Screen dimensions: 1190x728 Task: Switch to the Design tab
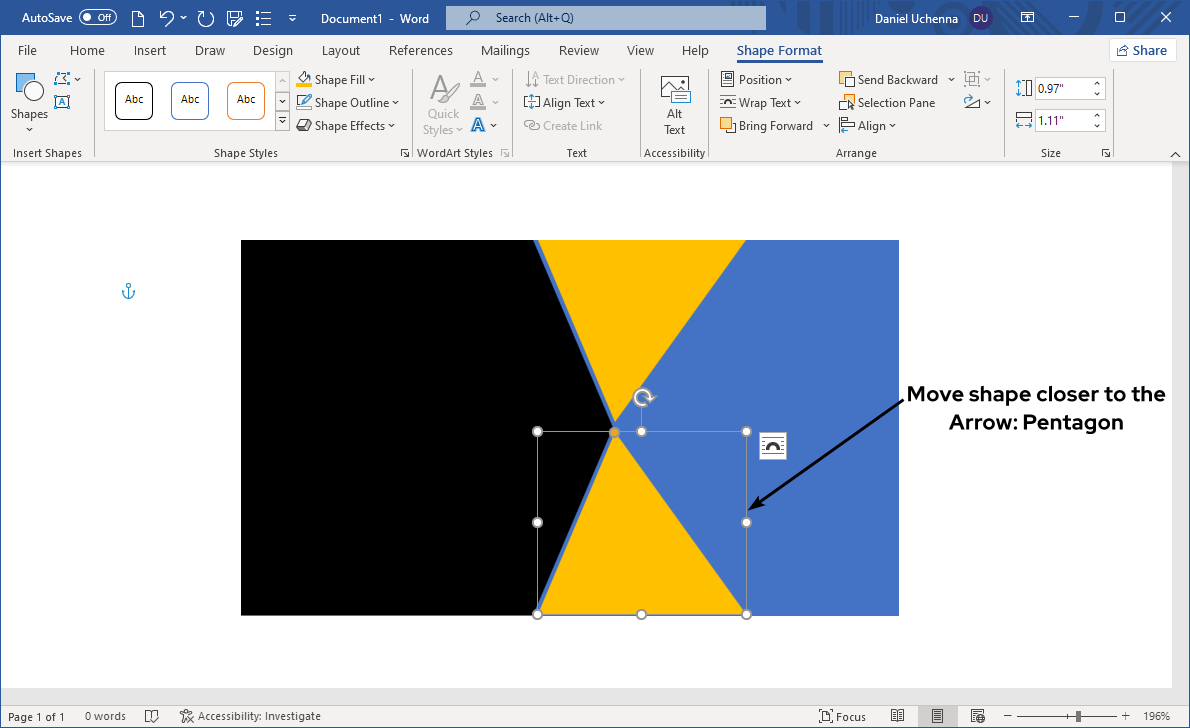point(273,51)
